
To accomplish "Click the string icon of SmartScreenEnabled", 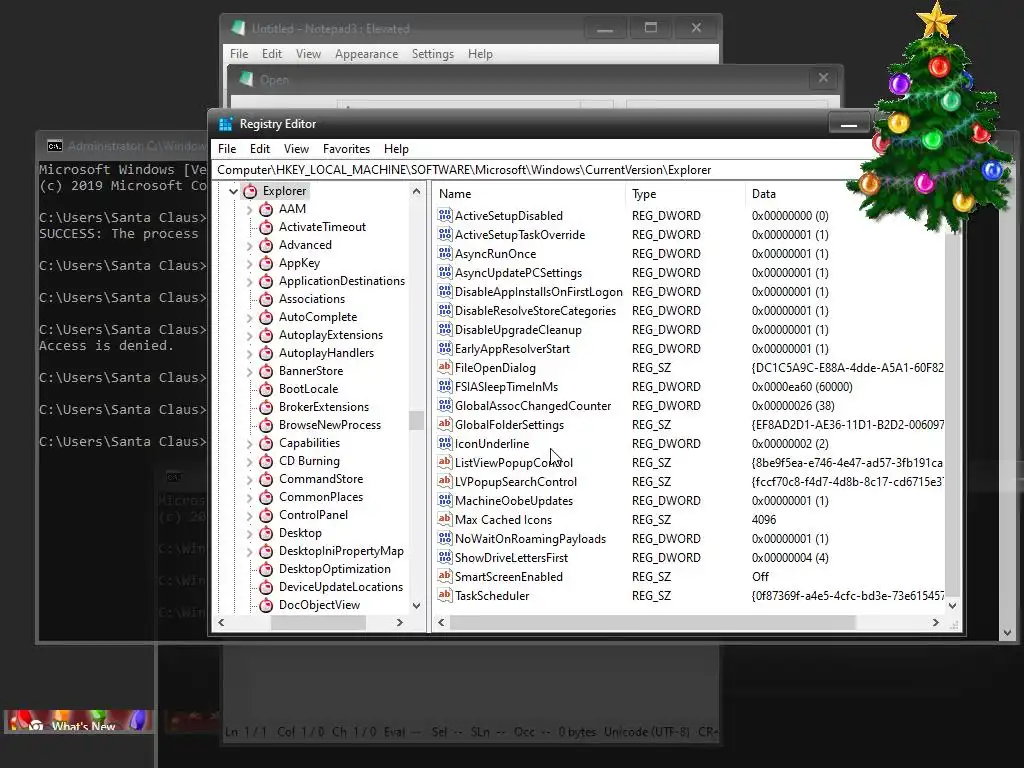I will click(445, 576).
